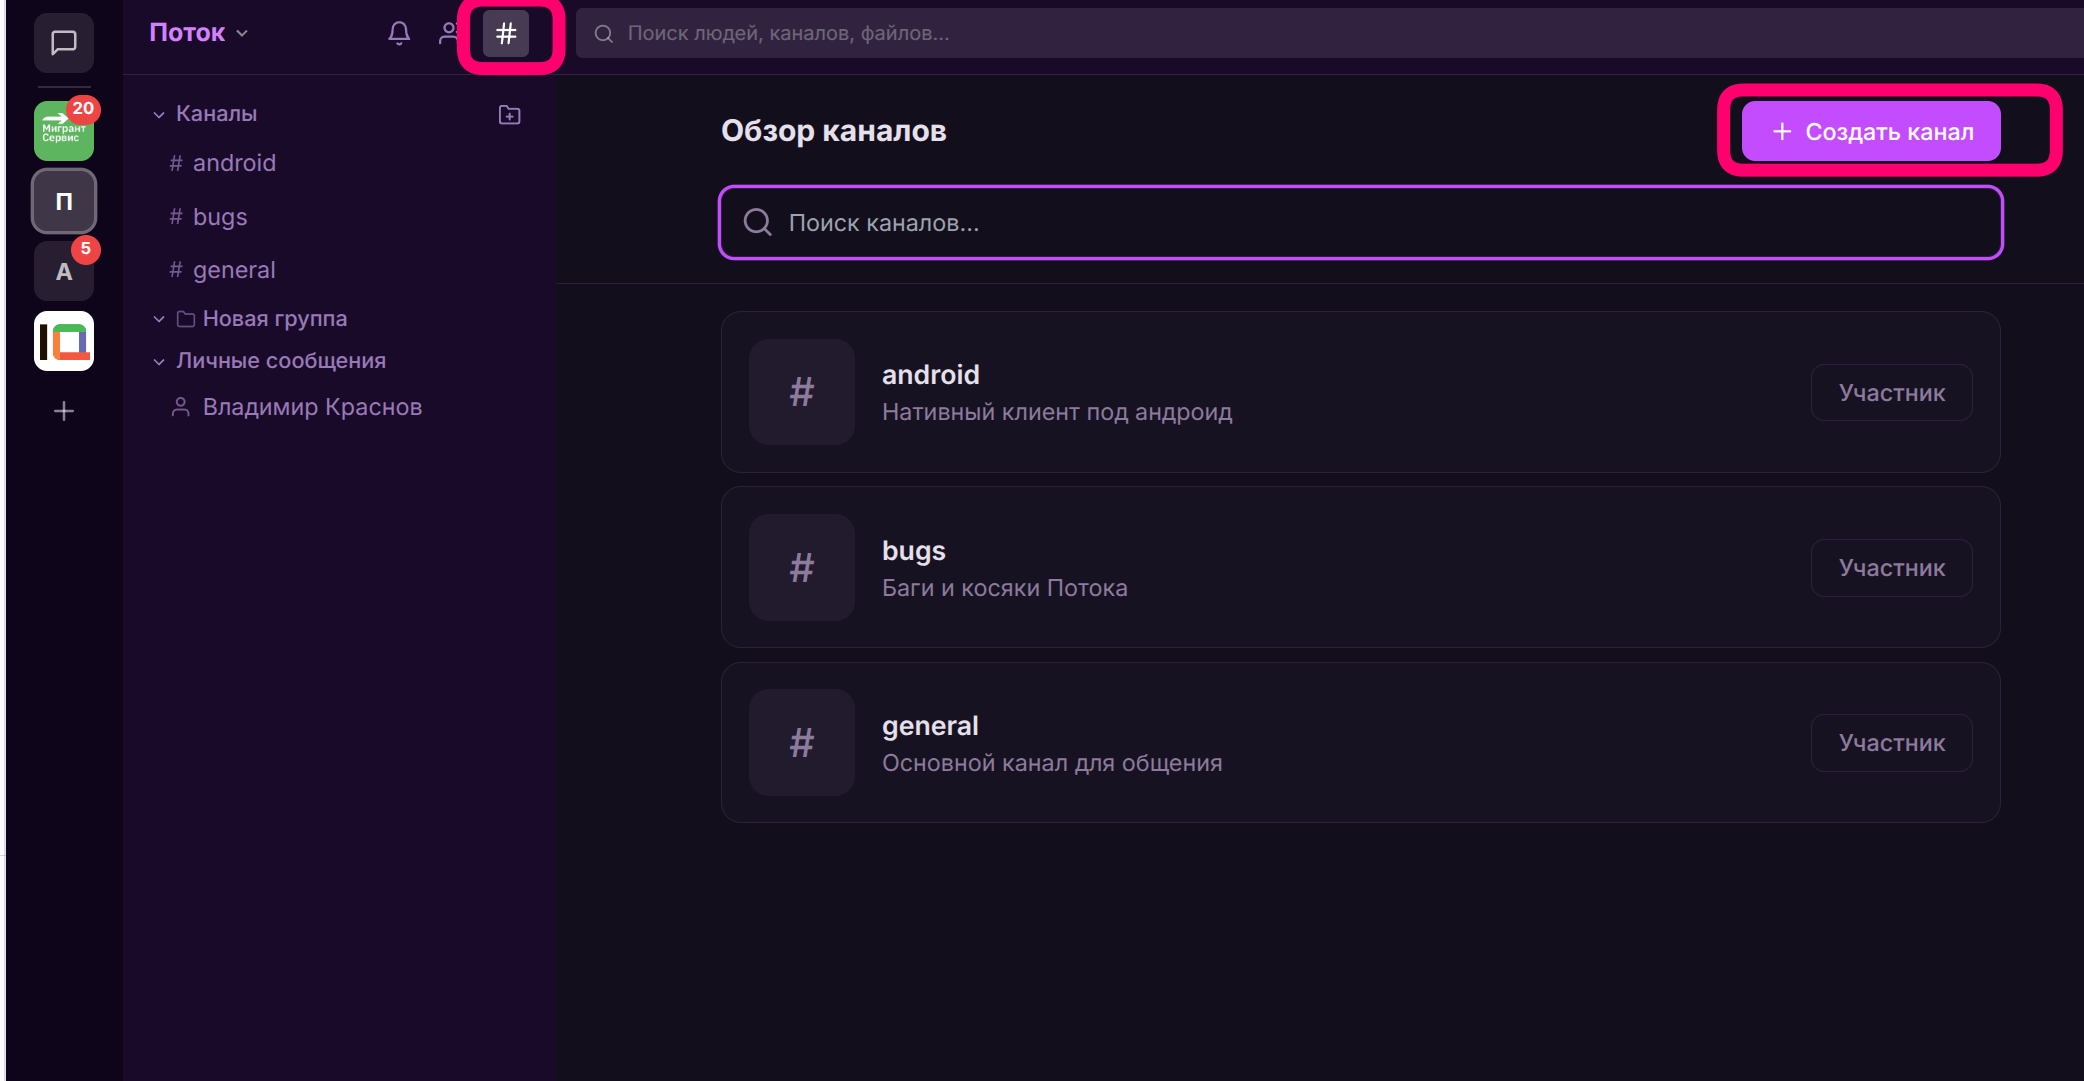Screen dimensions: 2084x1081
Task: Collapse the Личные сообщения section
Action: (159, 362)
